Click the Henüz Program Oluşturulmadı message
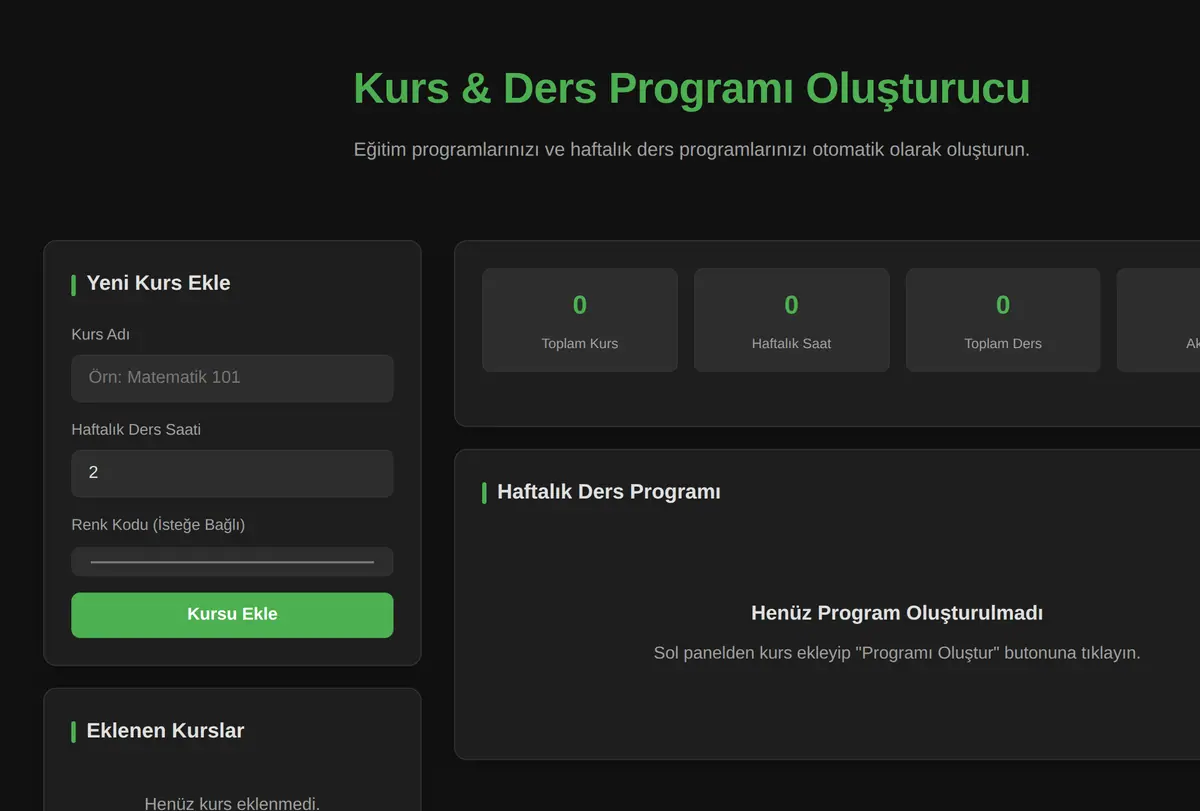Screen dimensions: 1200x811 (x=897, y=613)
